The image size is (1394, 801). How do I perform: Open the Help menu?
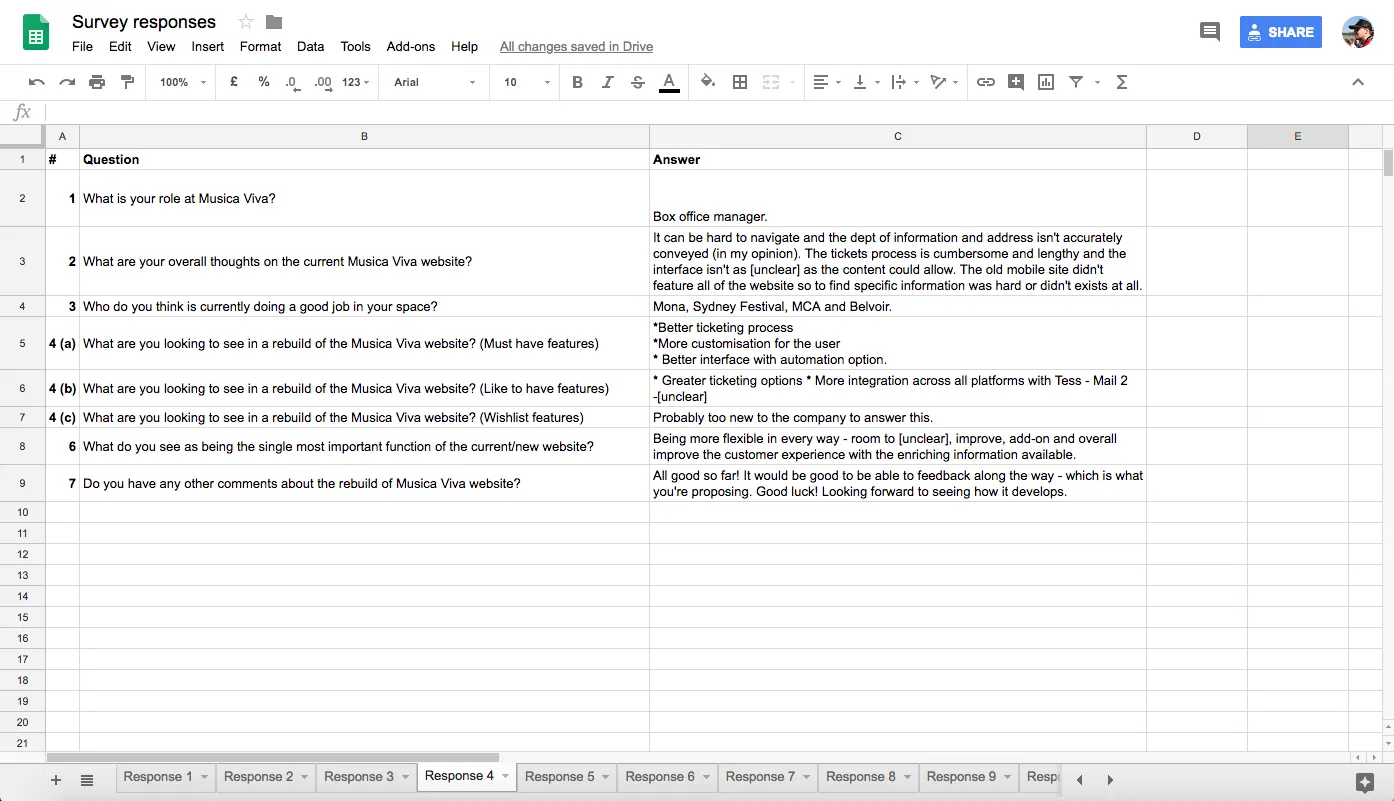464,46
